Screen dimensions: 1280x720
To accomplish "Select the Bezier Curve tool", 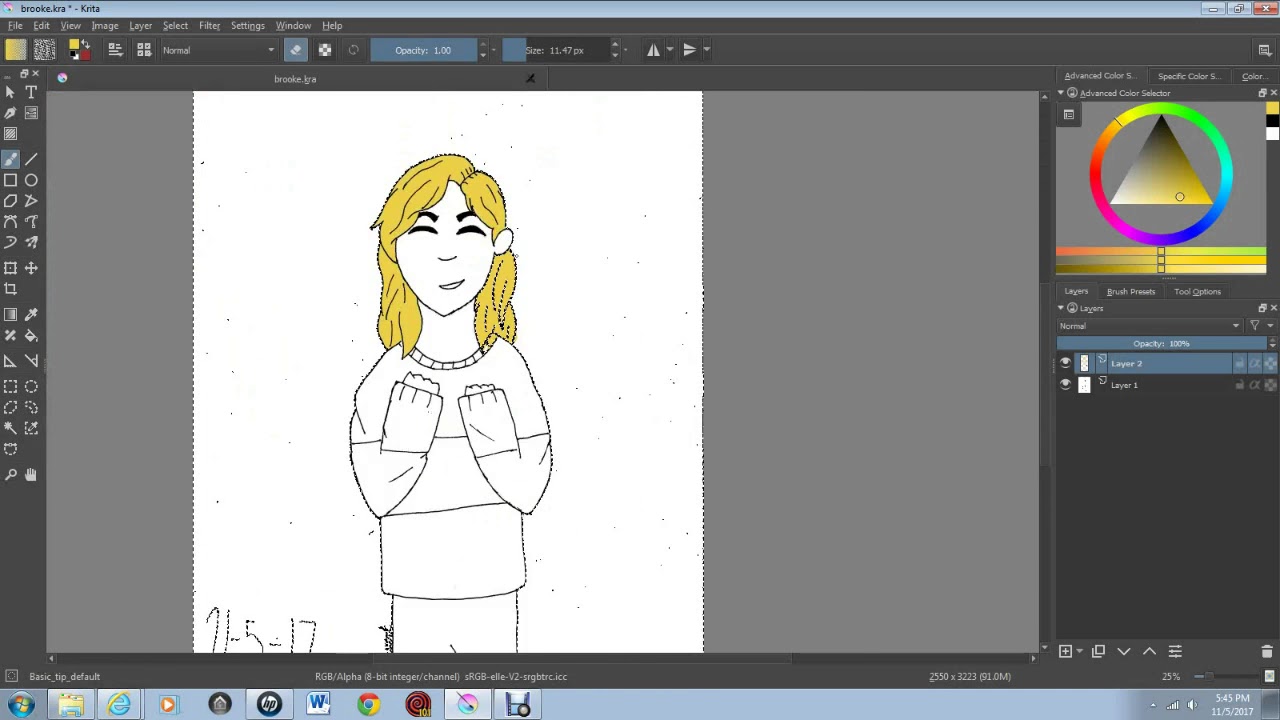I will tap(10, 222).
